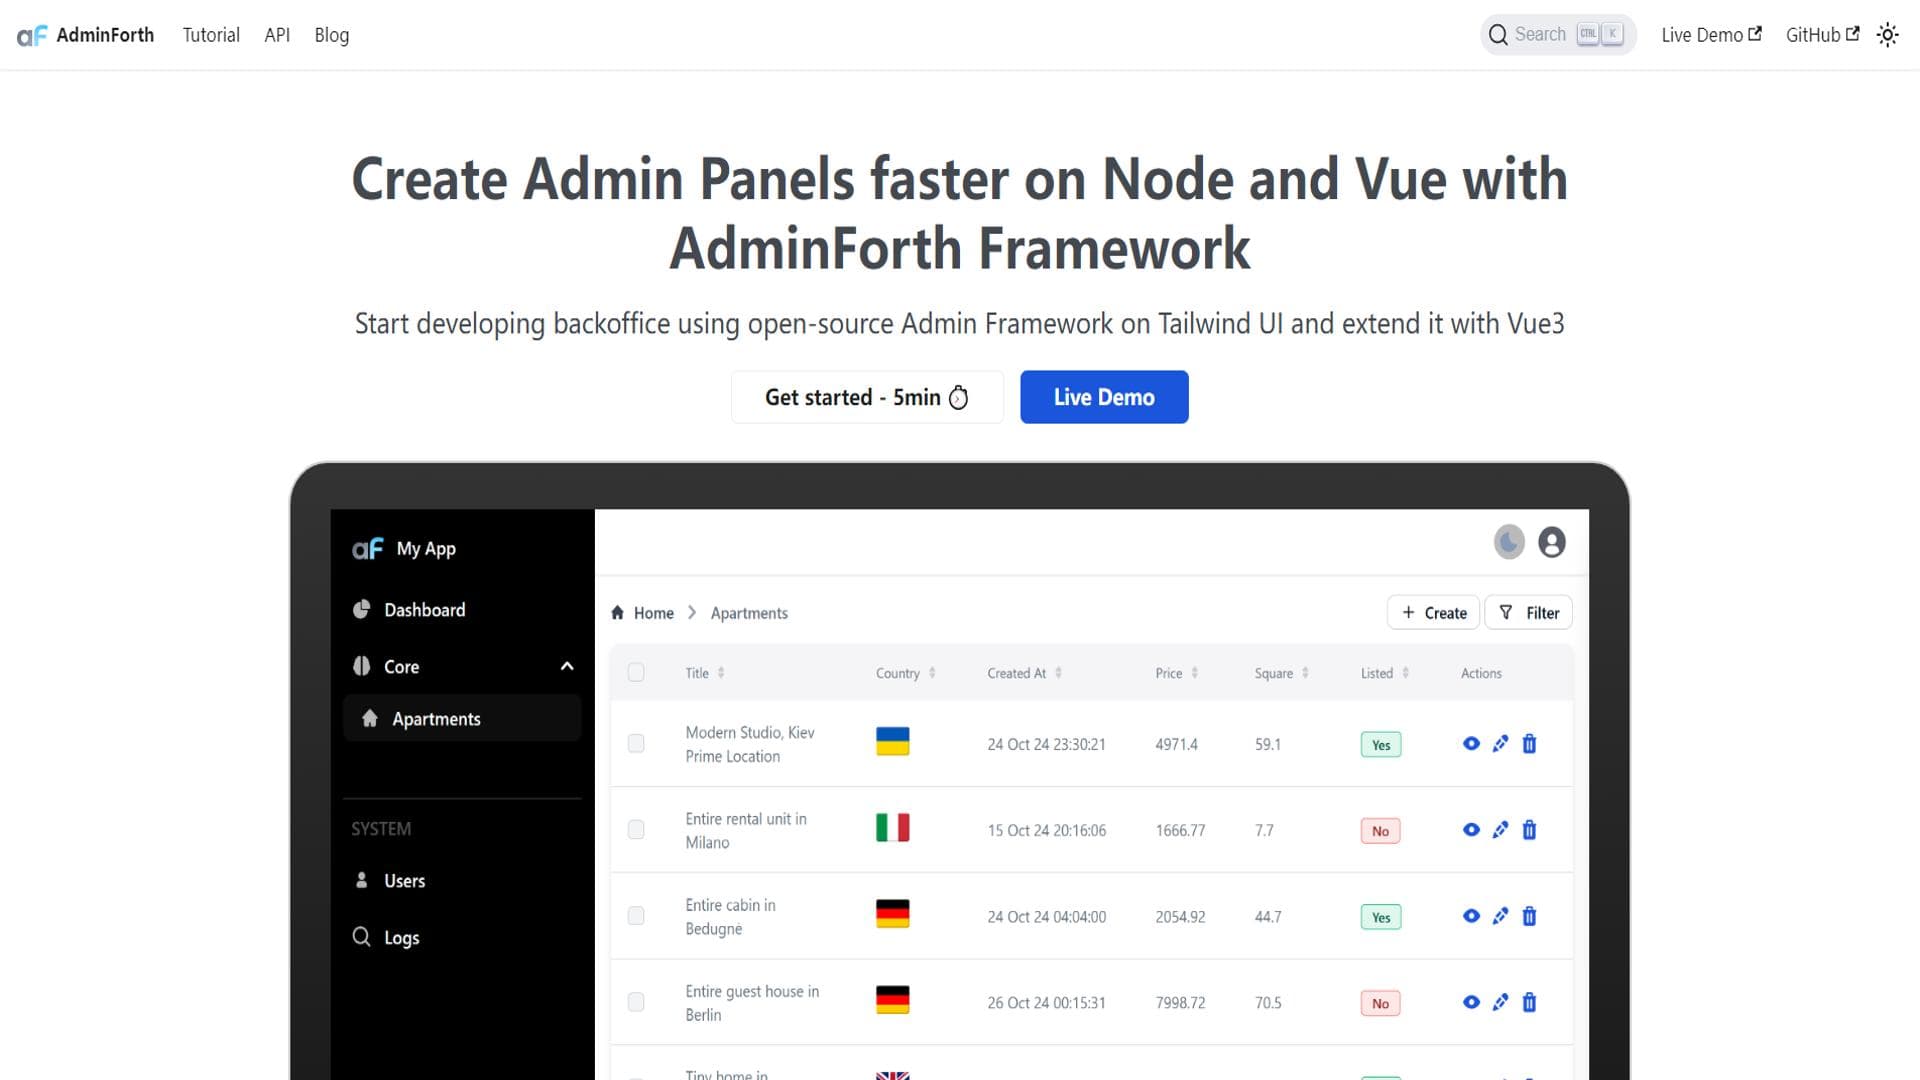Collapse the Core section chevron
The height and width of the screenshot is (1080, 1920).
567,666
